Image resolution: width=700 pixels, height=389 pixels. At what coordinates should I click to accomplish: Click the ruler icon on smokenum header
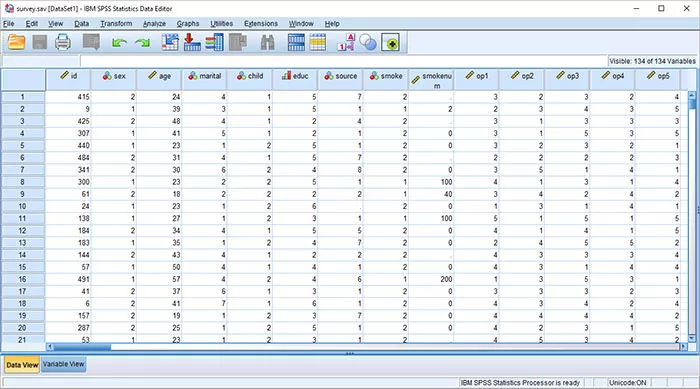[x=416, y=80]
